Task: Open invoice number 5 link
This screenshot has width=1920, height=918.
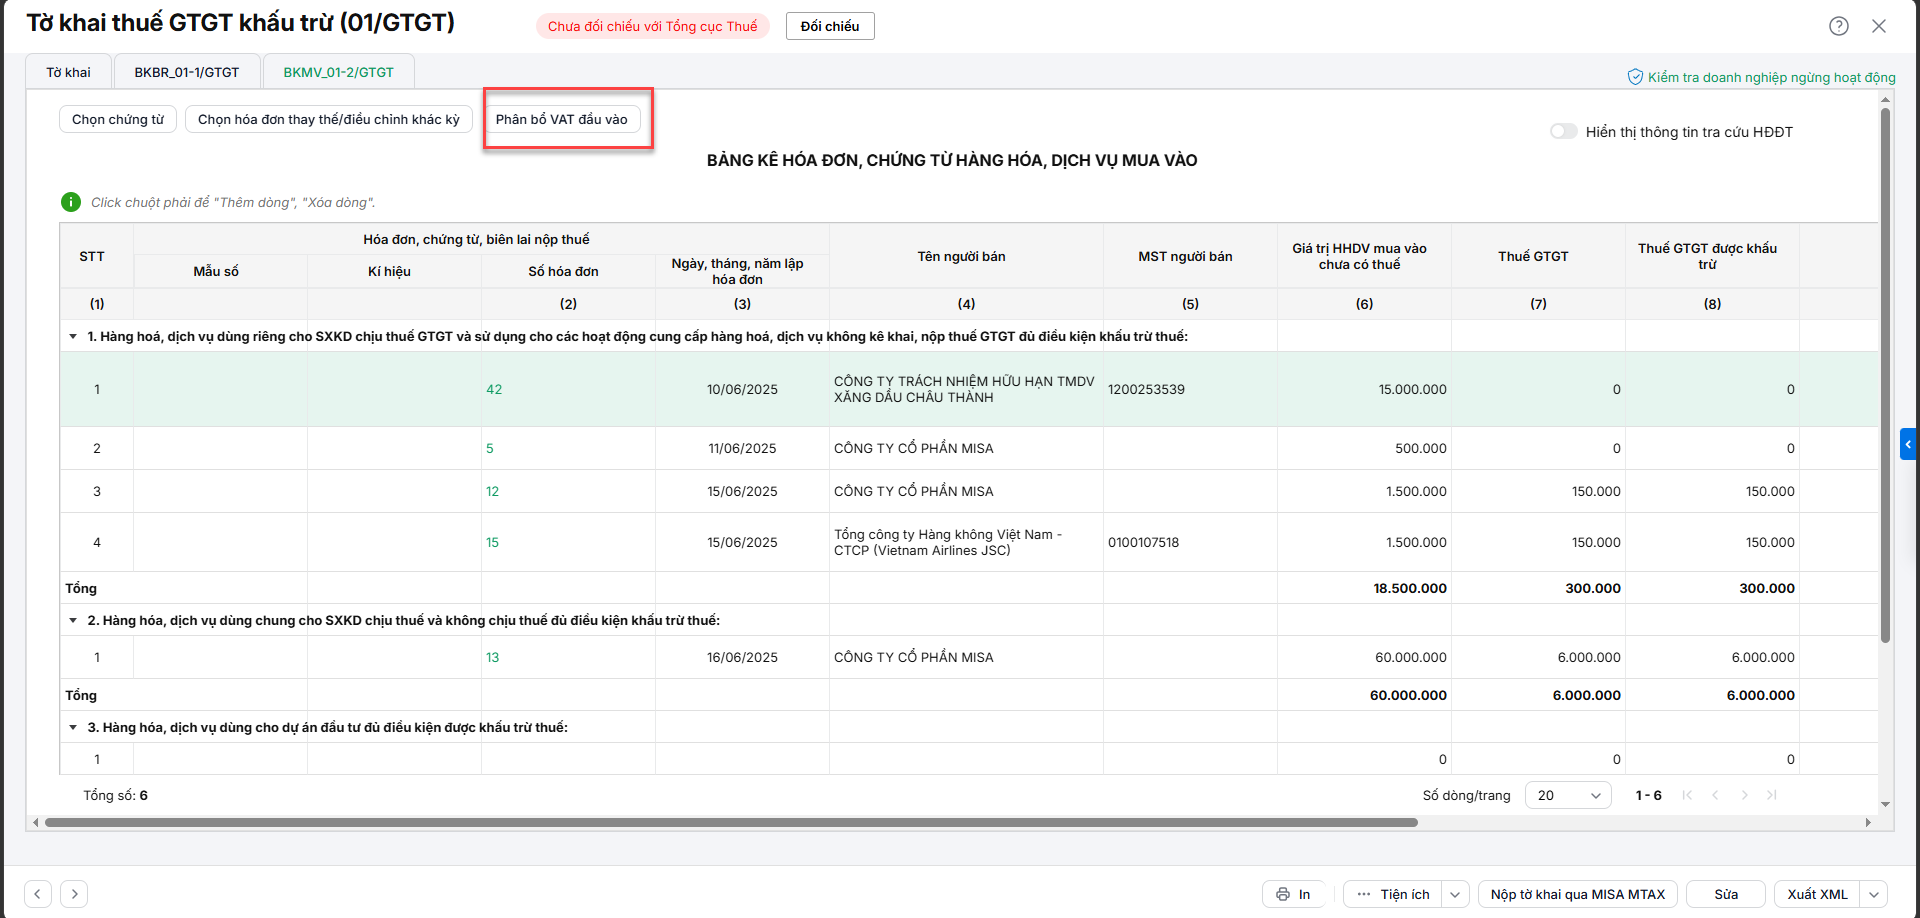Action: [490, 448]
